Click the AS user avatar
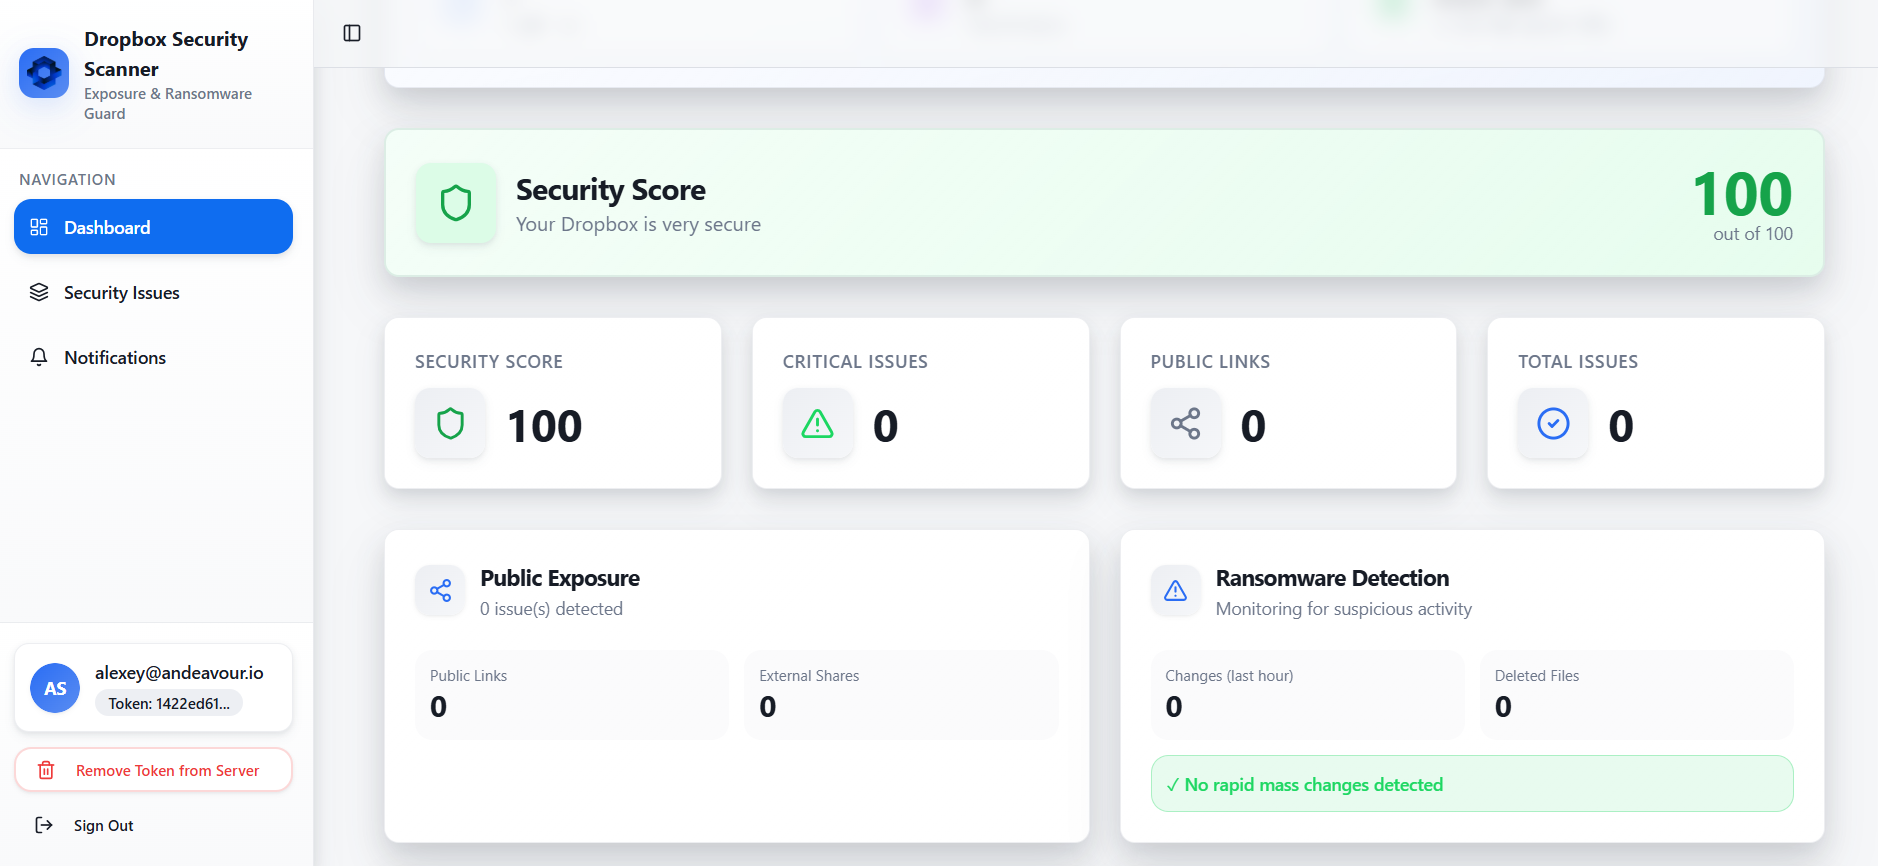Screen dimensions: 1878x866 click(55, 688)
